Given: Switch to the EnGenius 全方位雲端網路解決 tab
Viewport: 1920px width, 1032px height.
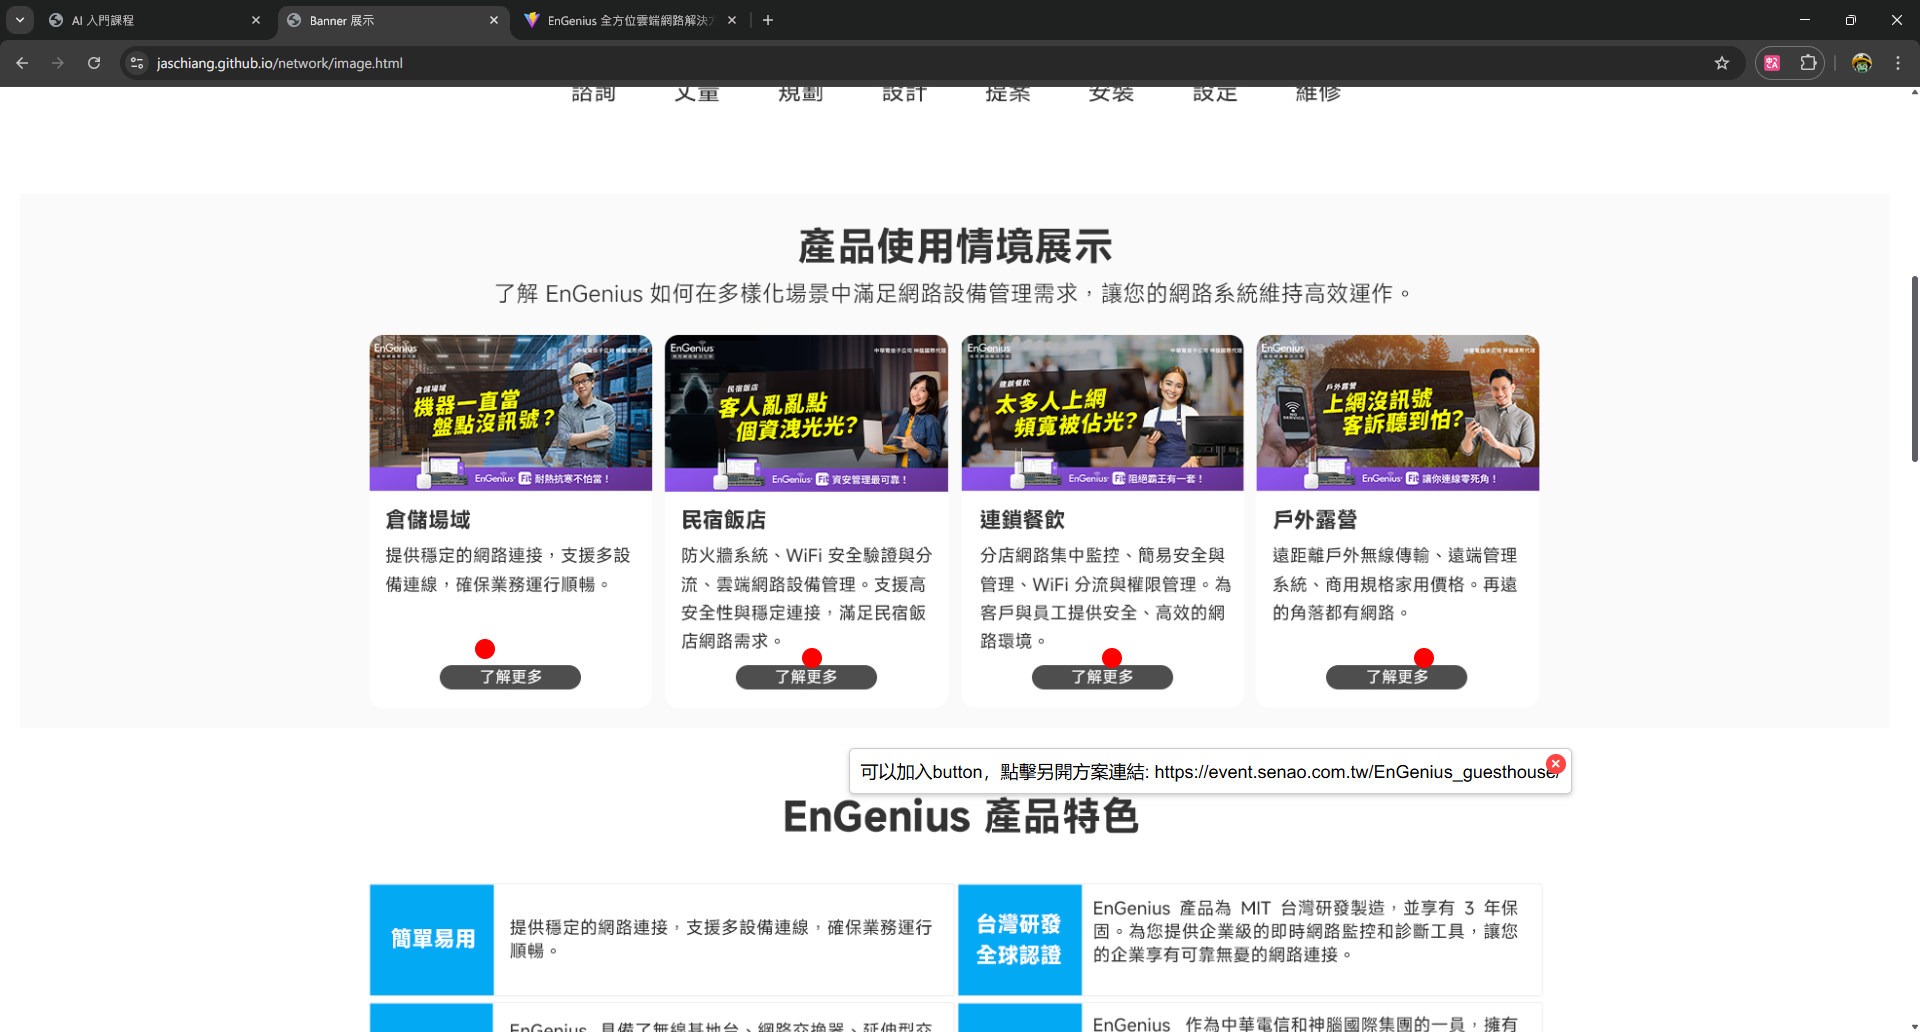Looking at the screenshot, I should 630,20.
